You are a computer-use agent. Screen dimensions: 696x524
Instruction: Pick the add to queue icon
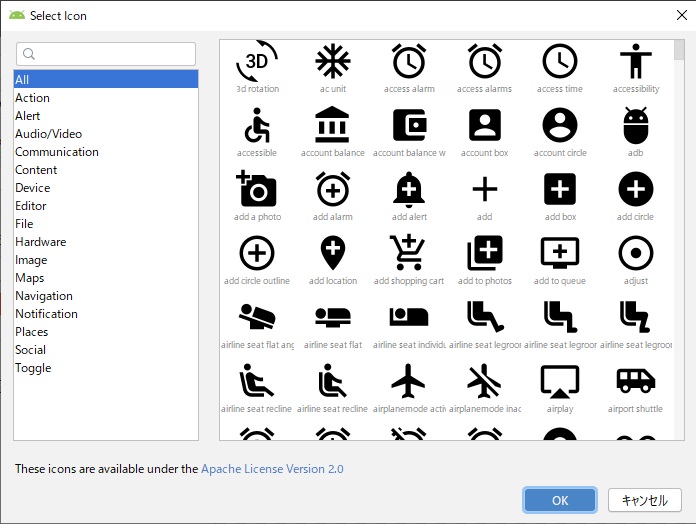[560, 253]
